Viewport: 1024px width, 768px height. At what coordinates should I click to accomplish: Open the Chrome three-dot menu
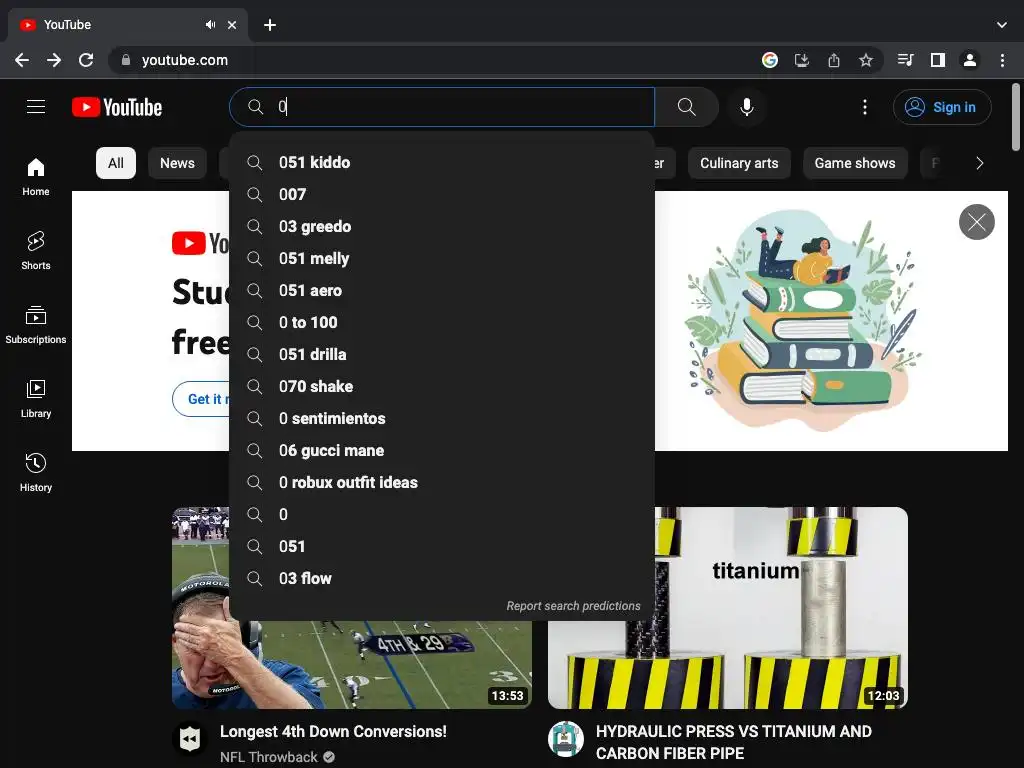point(1002,60)
